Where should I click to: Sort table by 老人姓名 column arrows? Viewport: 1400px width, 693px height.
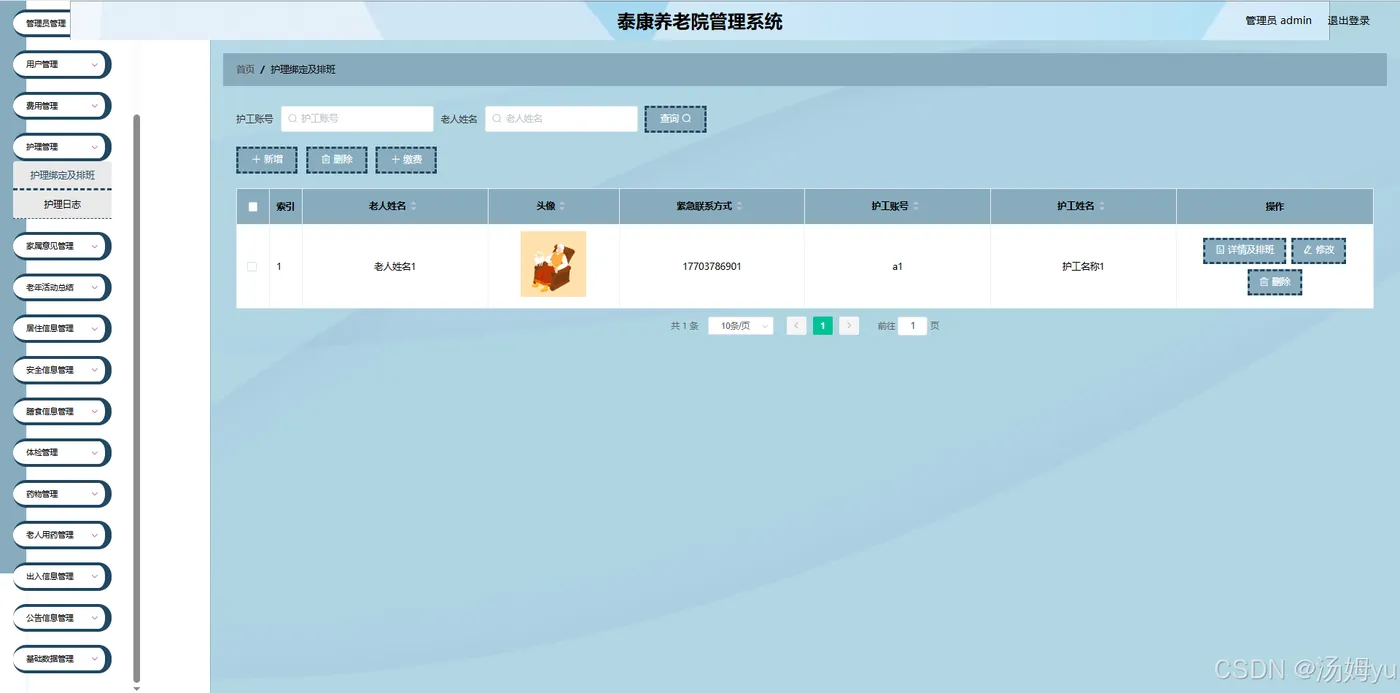coord(414,206)
